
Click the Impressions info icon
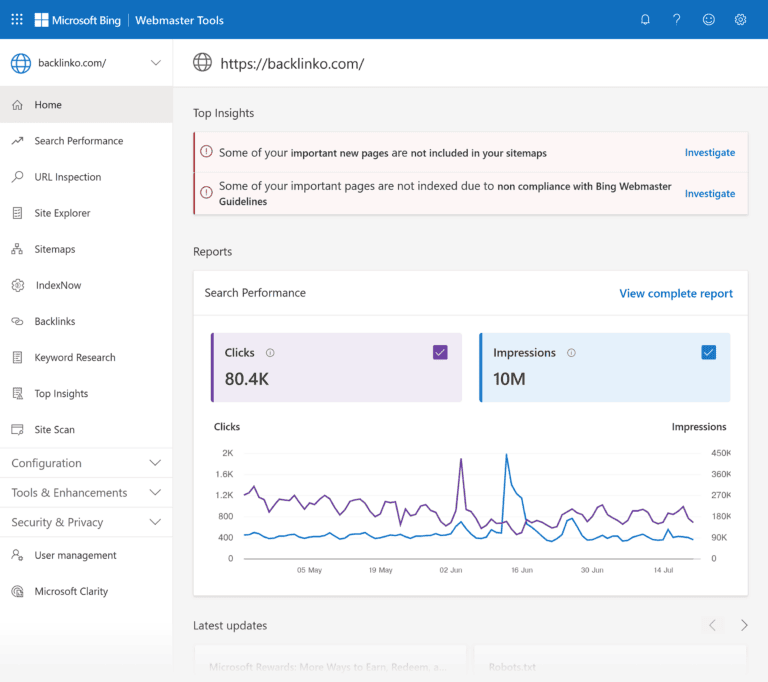coord(571,353)
